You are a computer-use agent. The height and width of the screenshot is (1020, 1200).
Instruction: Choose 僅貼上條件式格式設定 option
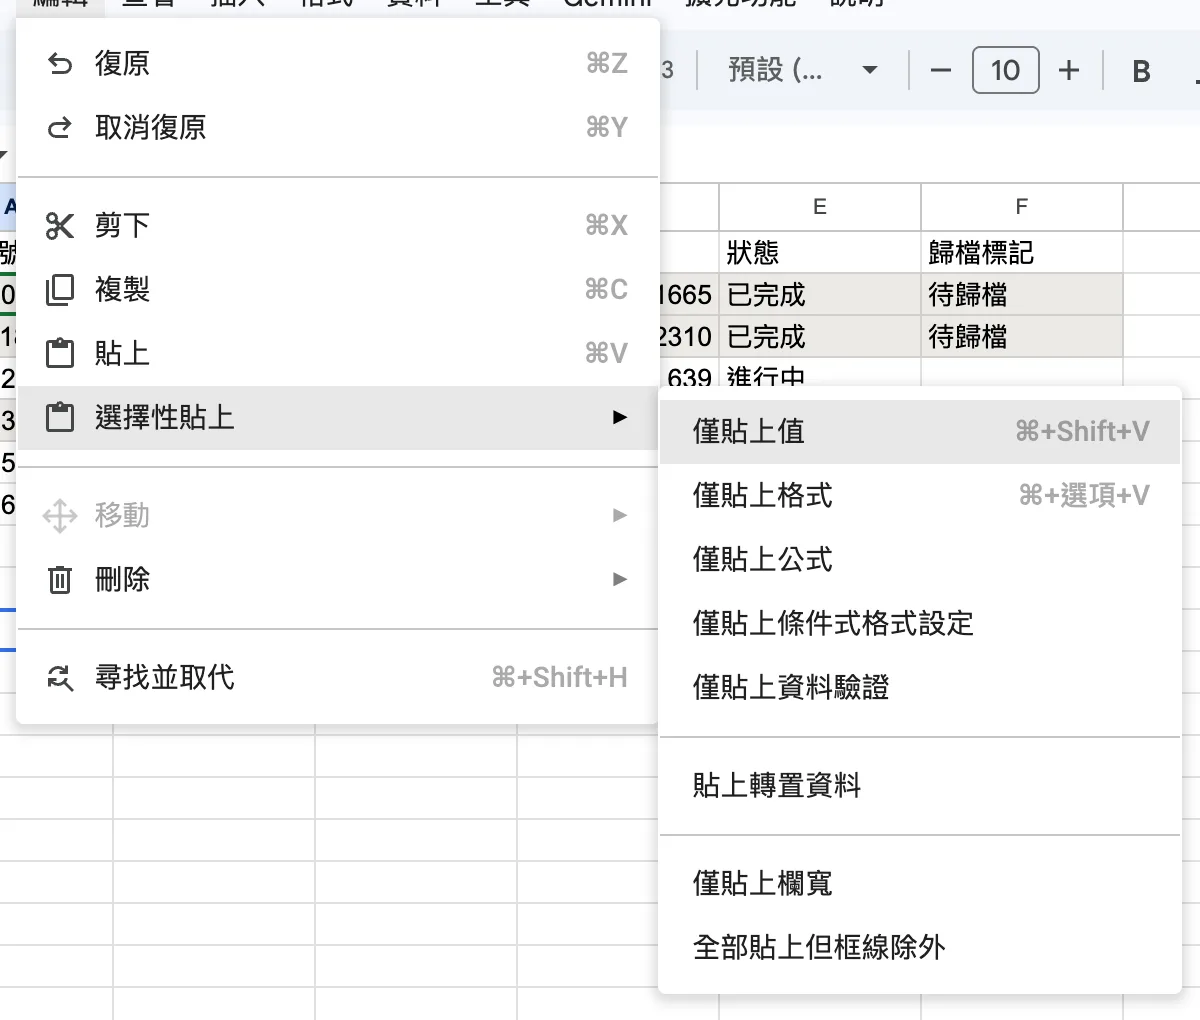pyautogui.click(x=920, y=624)
